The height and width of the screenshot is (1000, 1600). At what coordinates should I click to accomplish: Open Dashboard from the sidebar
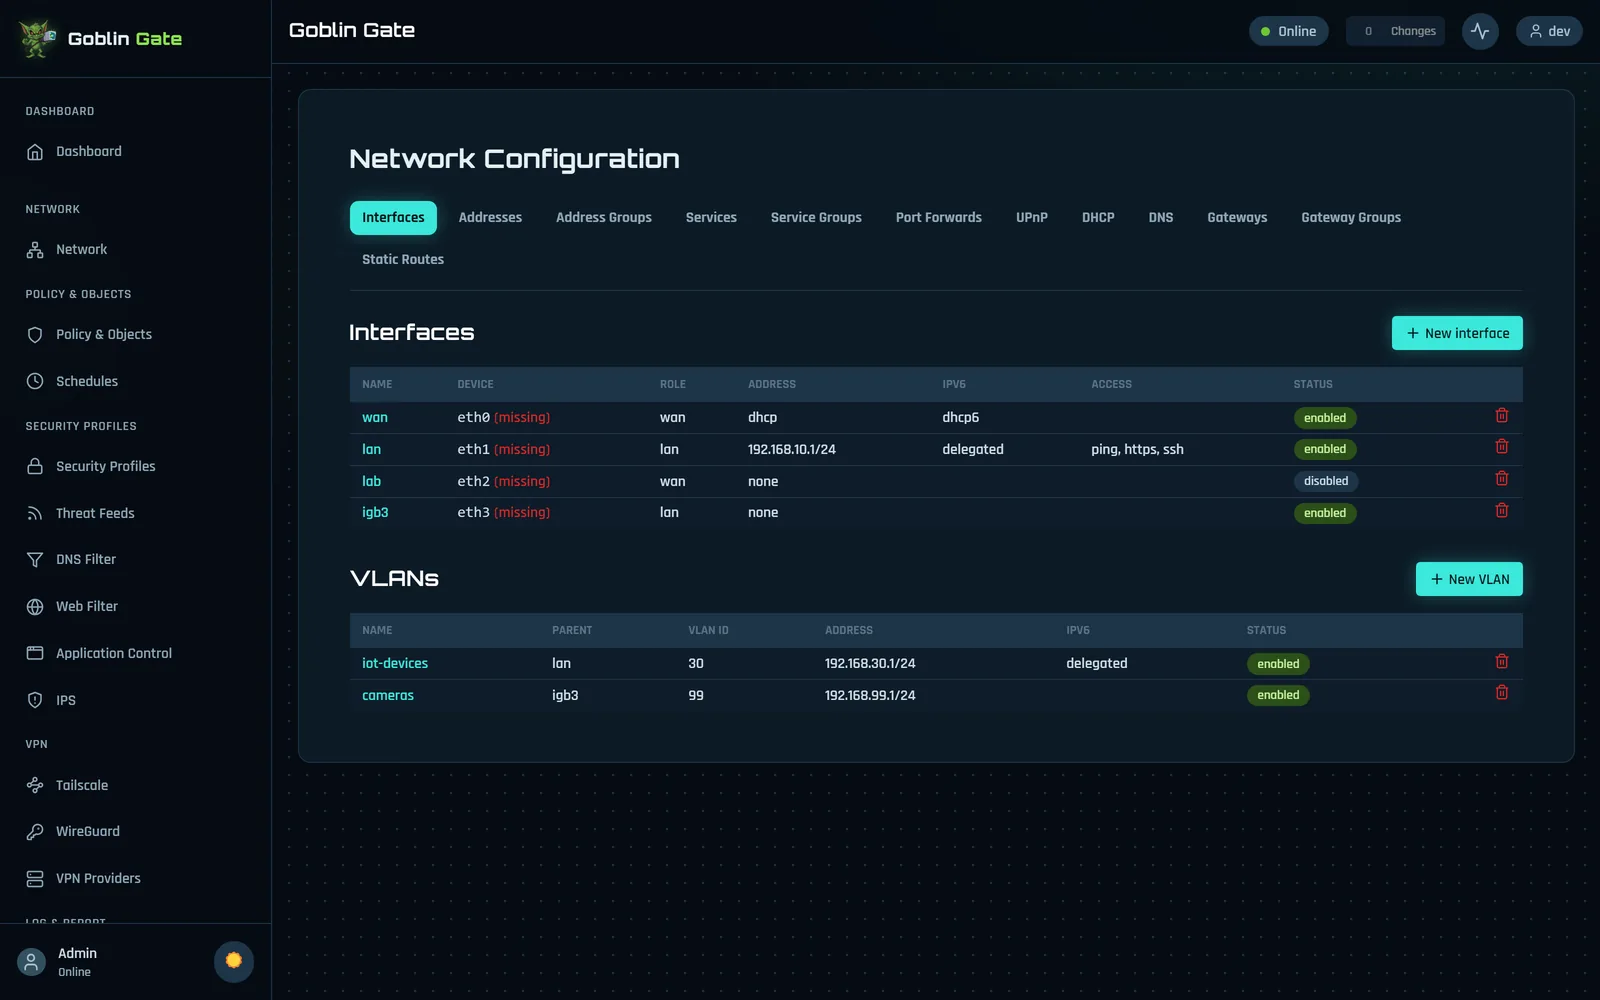point(135,152)
